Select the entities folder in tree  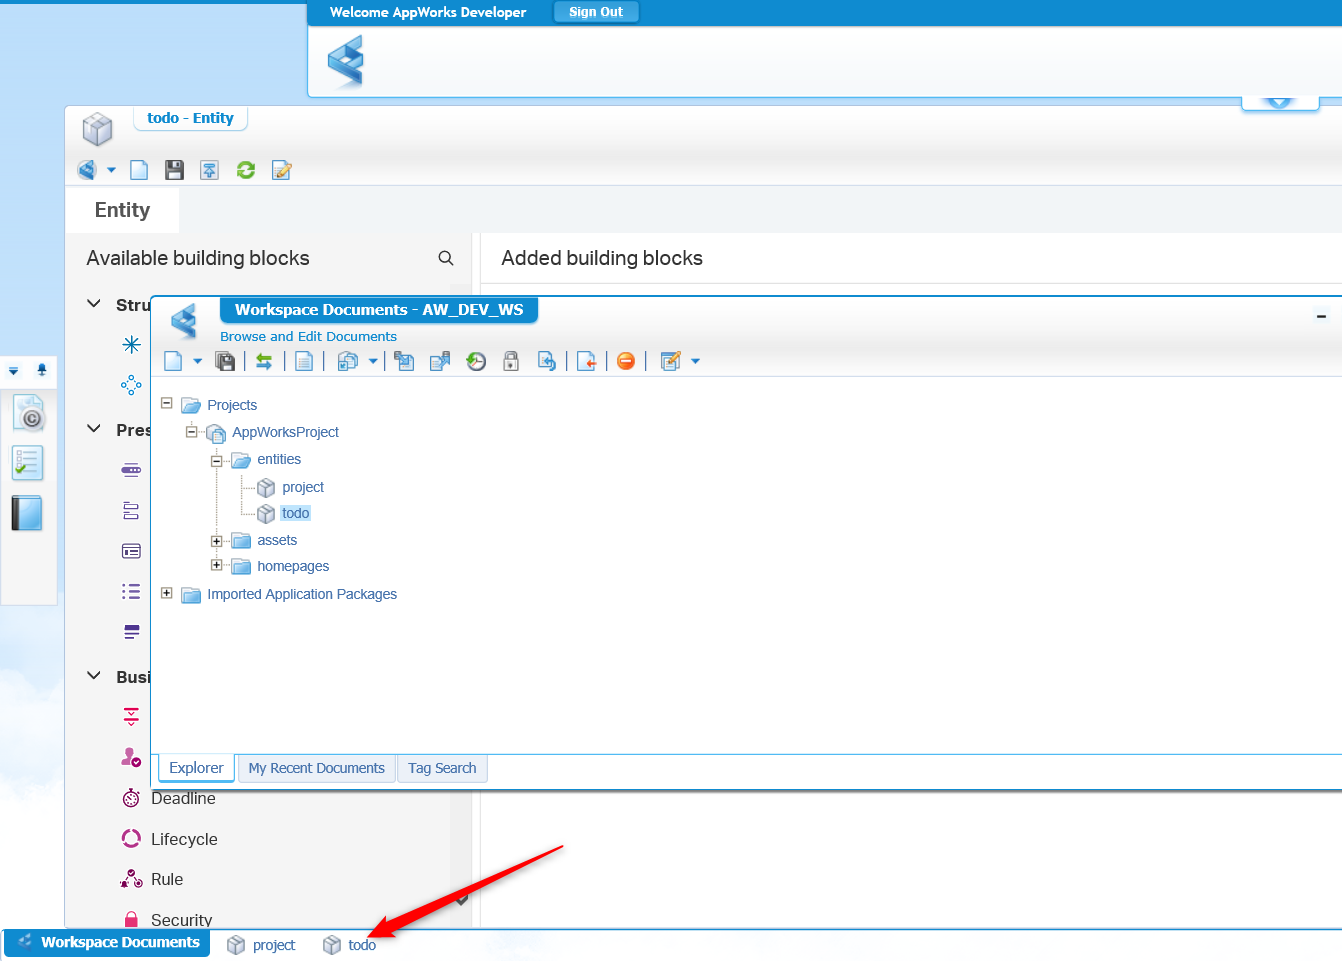point(279,459)
